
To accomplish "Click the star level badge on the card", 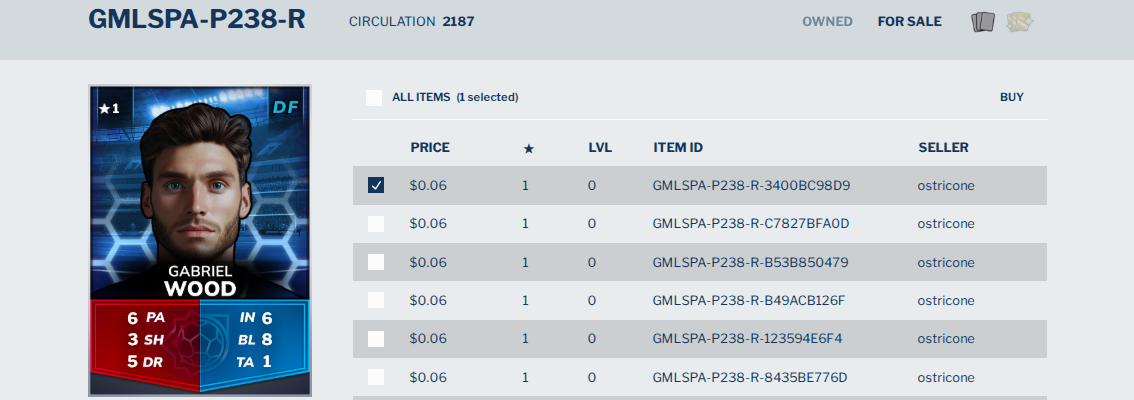I will click(x=109, y=108).
